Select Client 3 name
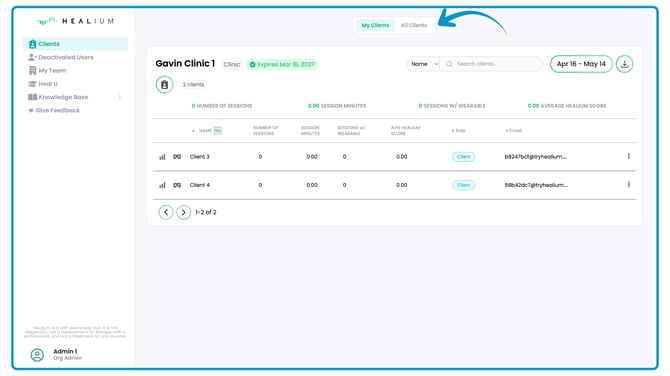670x376 pixels. pyautogui.click(x=200, y=157)
